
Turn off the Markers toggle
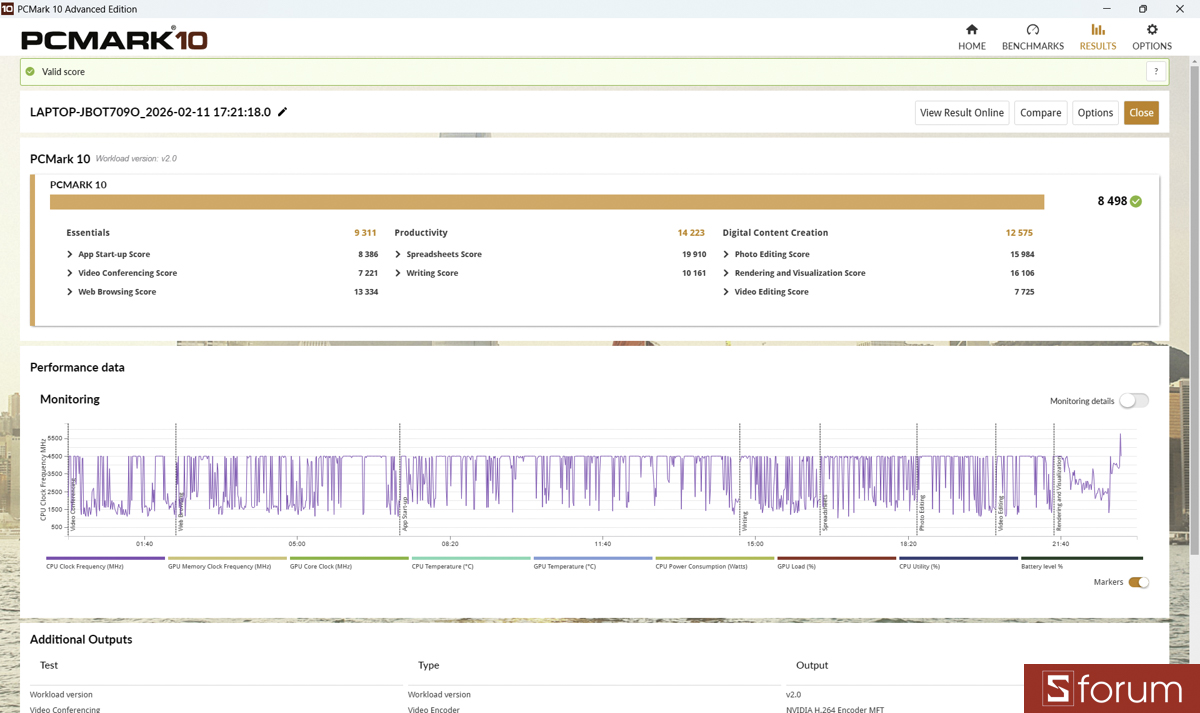pos(1138,582)
